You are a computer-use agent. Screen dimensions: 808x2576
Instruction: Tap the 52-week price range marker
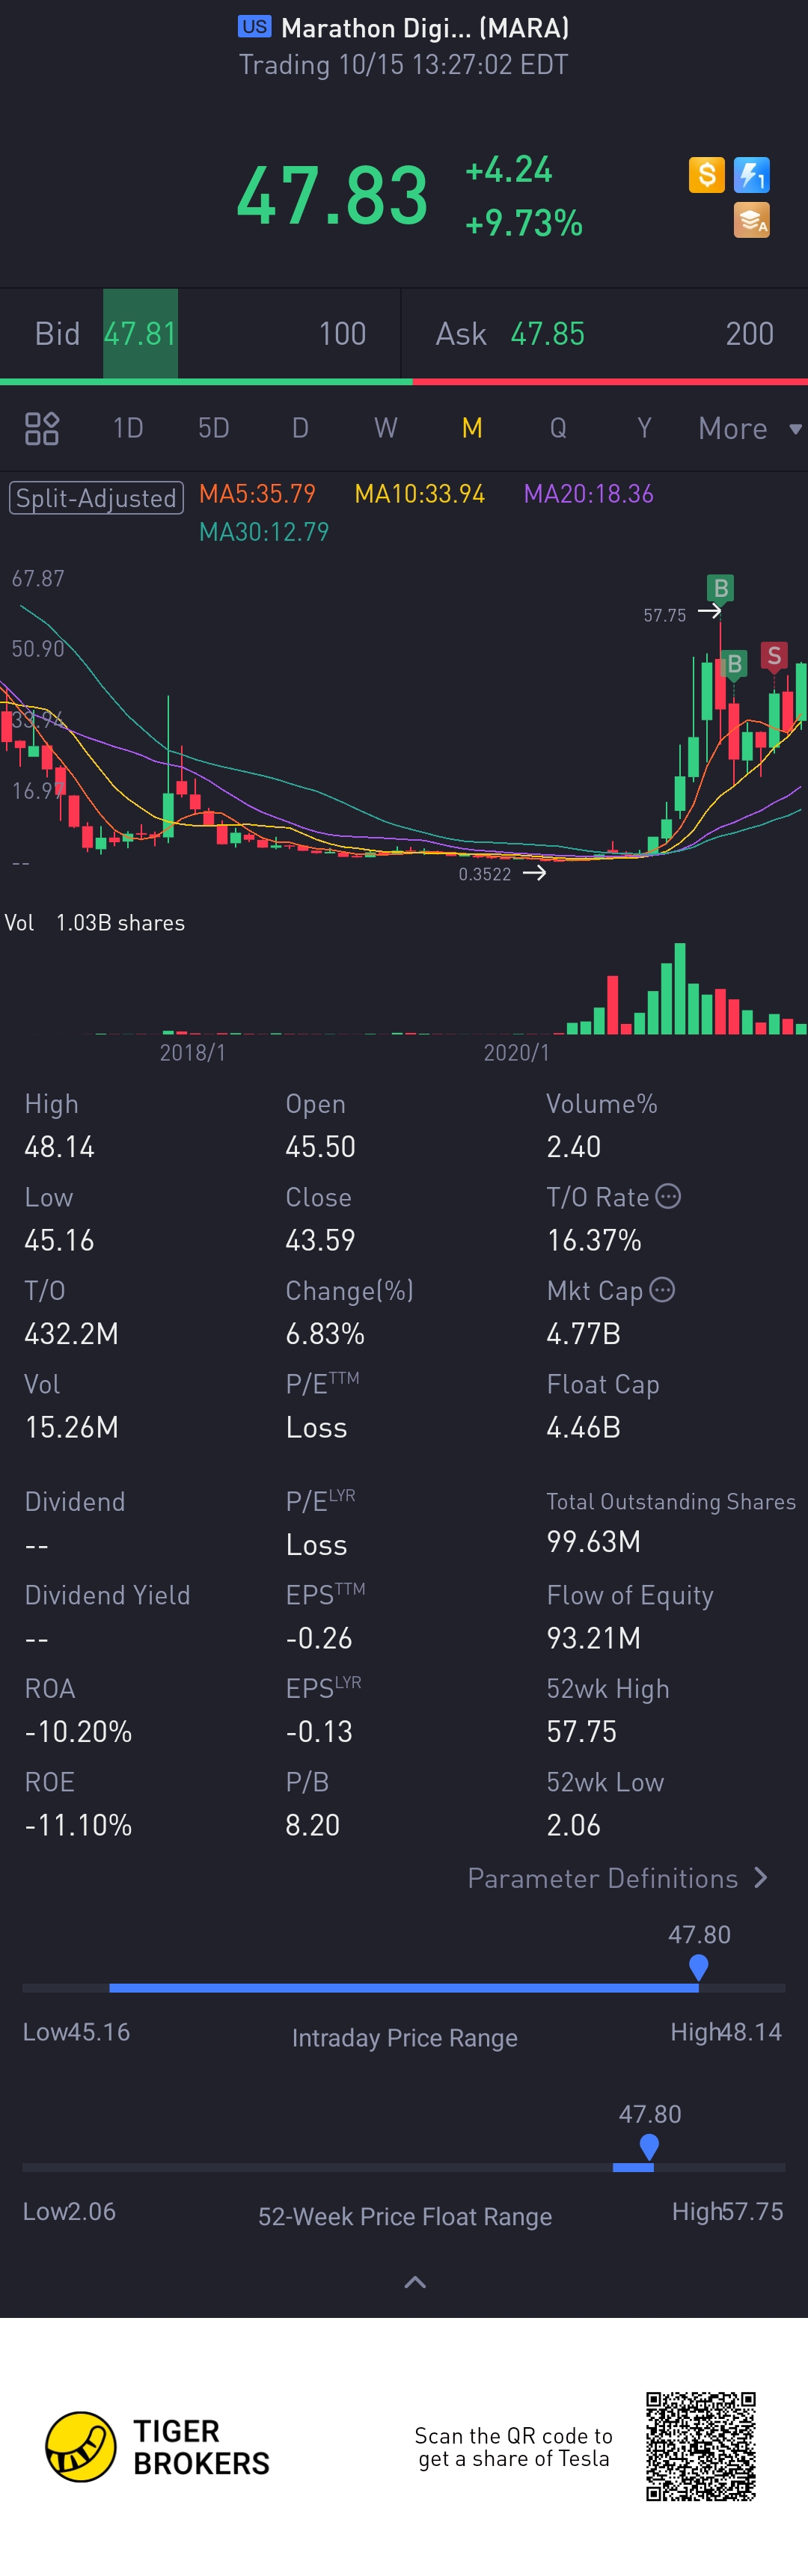pos(649,2146)
